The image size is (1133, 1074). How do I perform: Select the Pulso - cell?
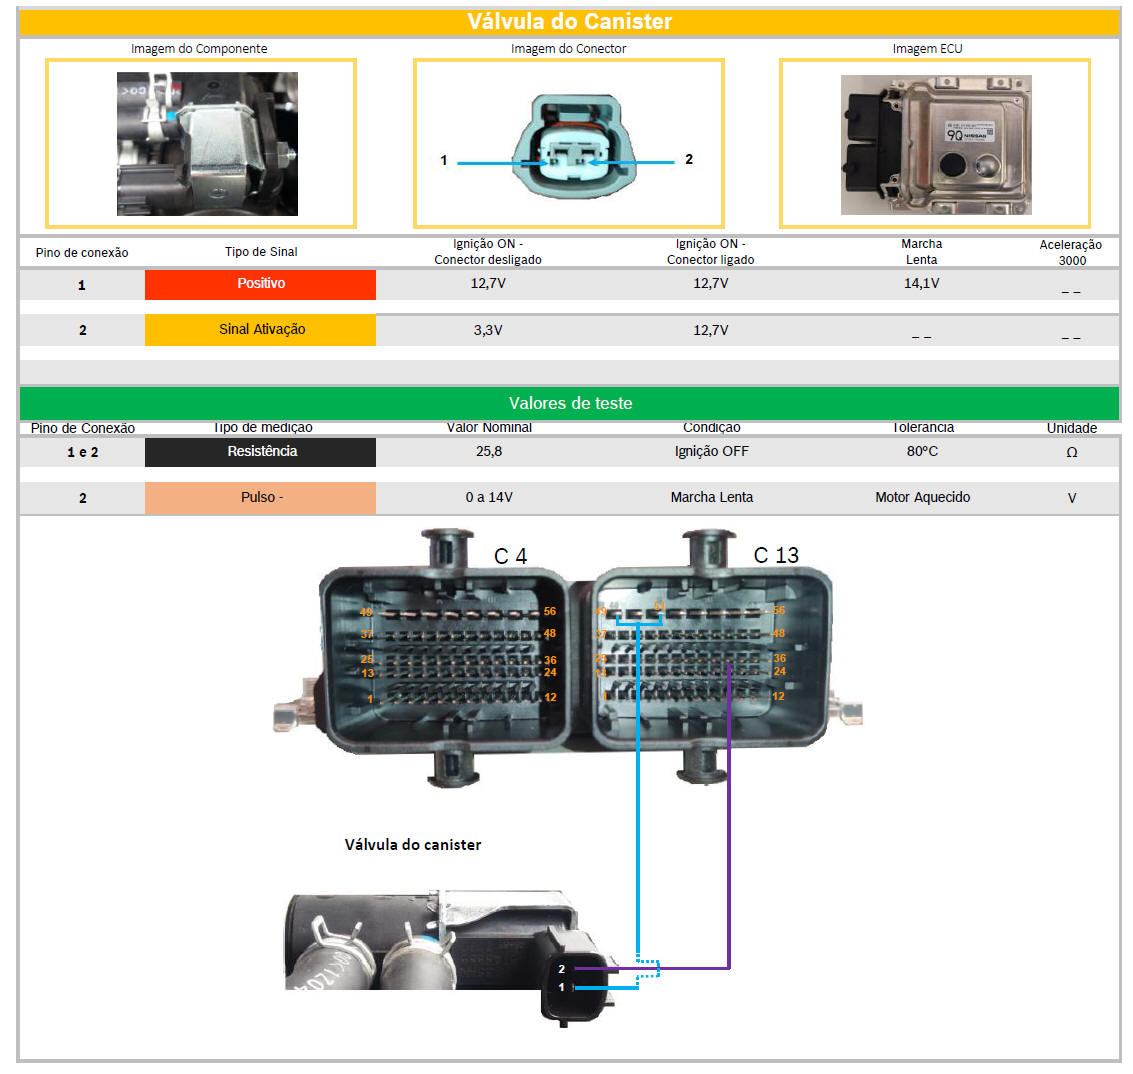click(260, 498)
